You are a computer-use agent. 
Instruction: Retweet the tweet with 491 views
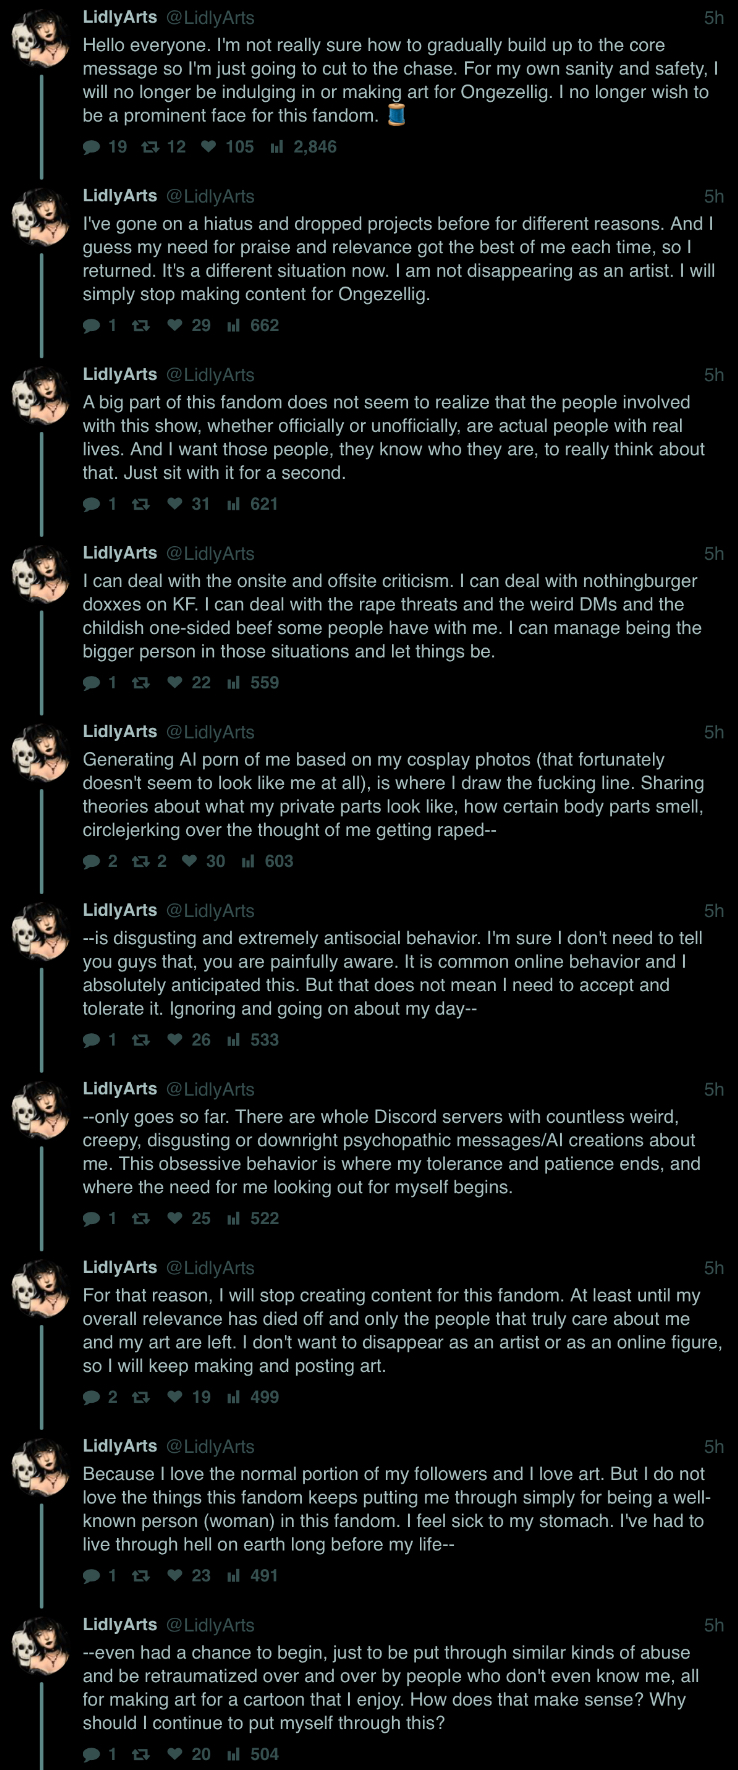141,1576
